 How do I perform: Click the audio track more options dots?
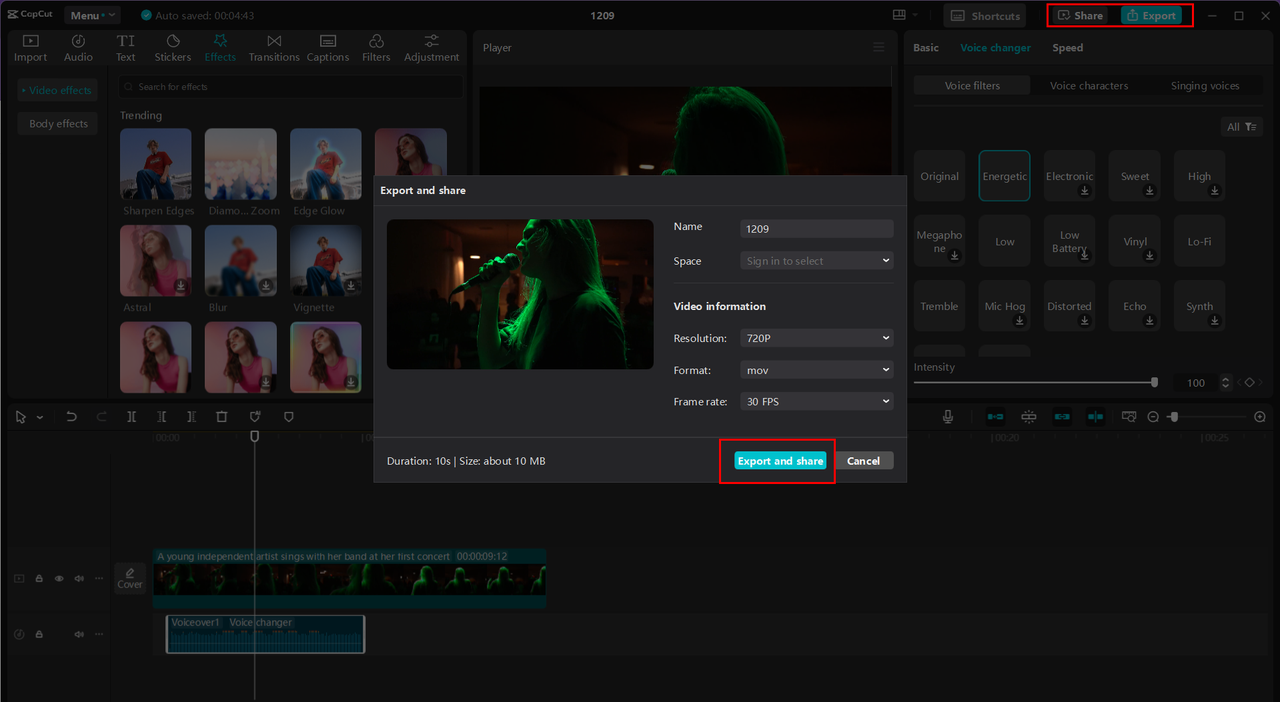(99, 634)
